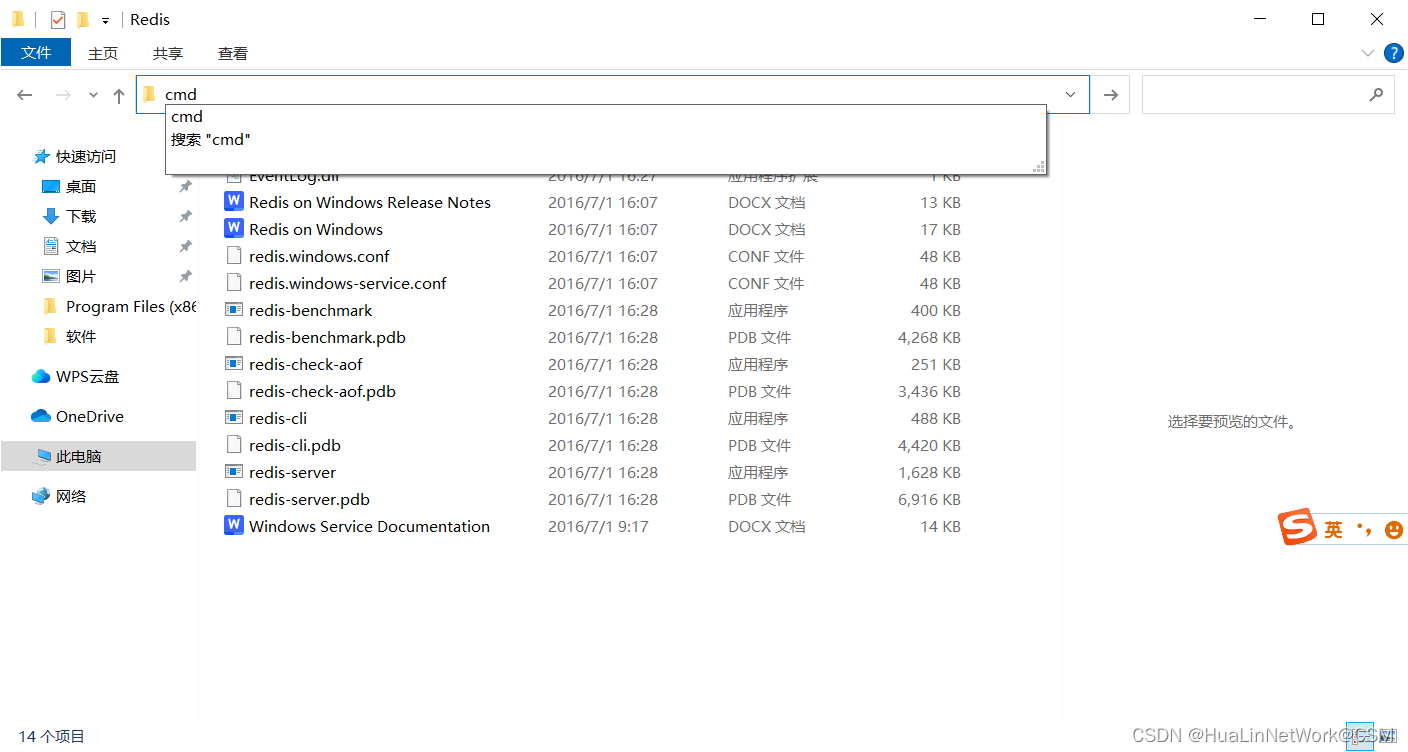
Task: Click the magnifier search icon
Action: tap(1376, 94)
